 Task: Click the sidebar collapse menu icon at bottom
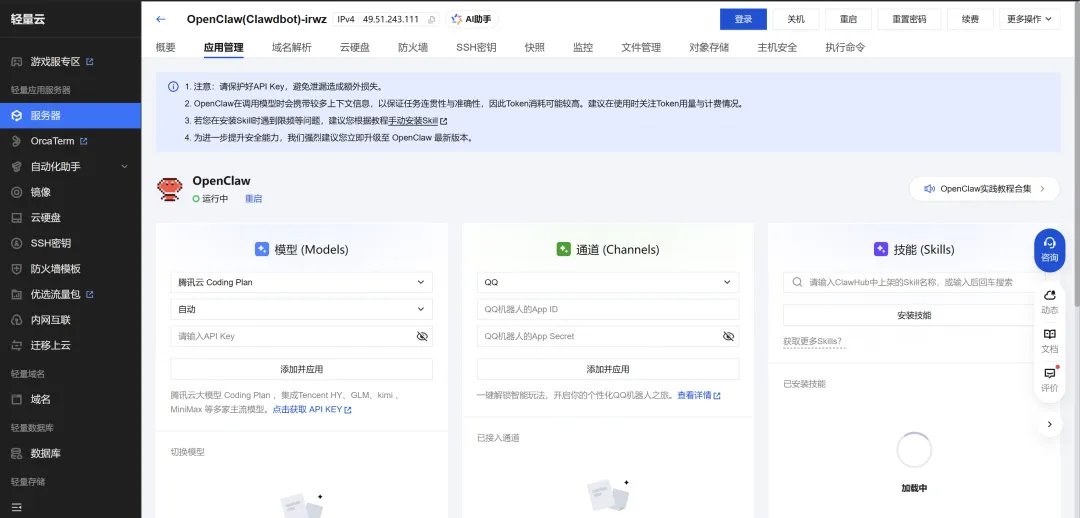(x=17, y=508)
